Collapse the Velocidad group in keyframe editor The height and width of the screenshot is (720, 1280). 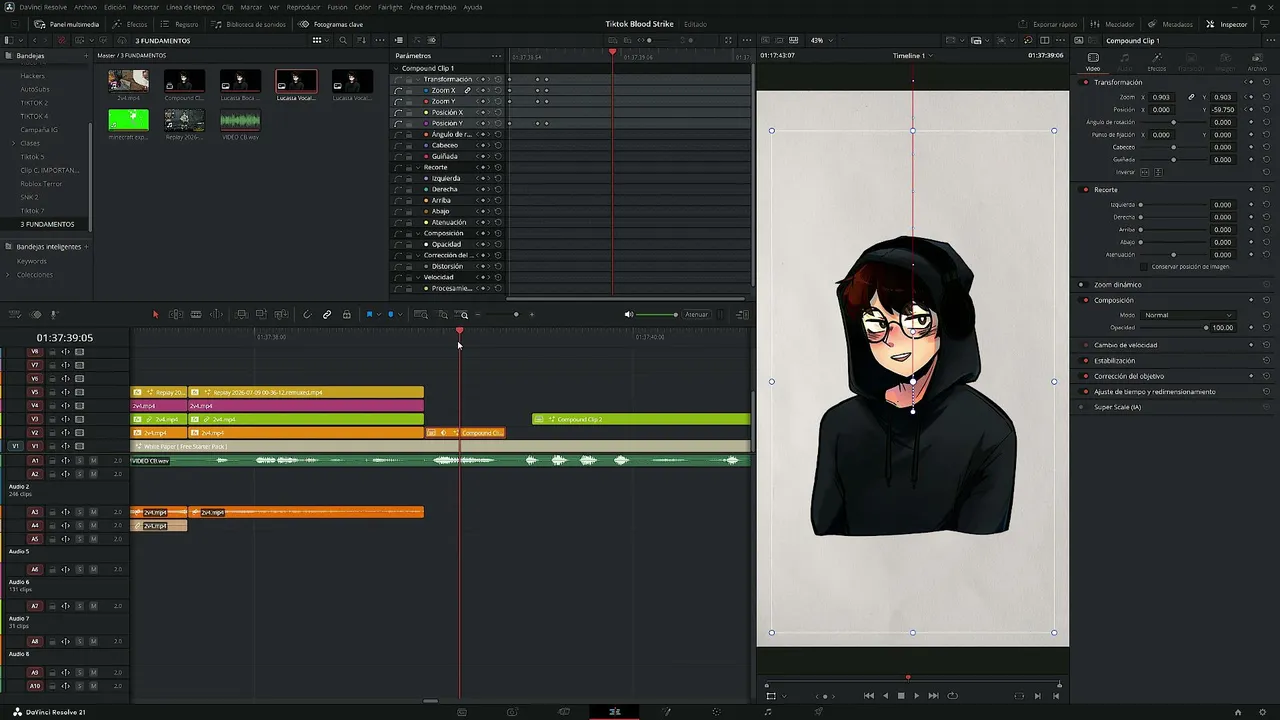click(x=419, y=277)
